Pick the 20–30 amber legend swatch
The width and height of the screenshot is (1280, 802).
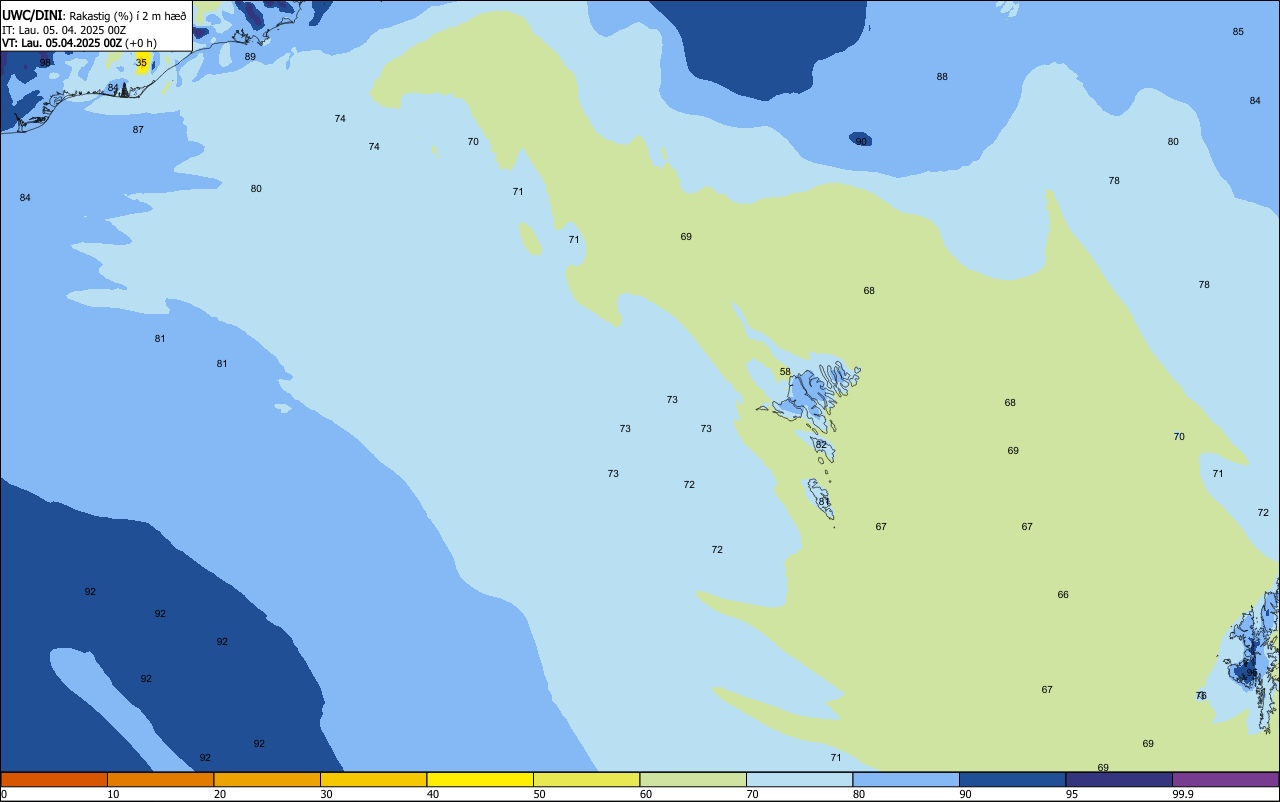267,779
